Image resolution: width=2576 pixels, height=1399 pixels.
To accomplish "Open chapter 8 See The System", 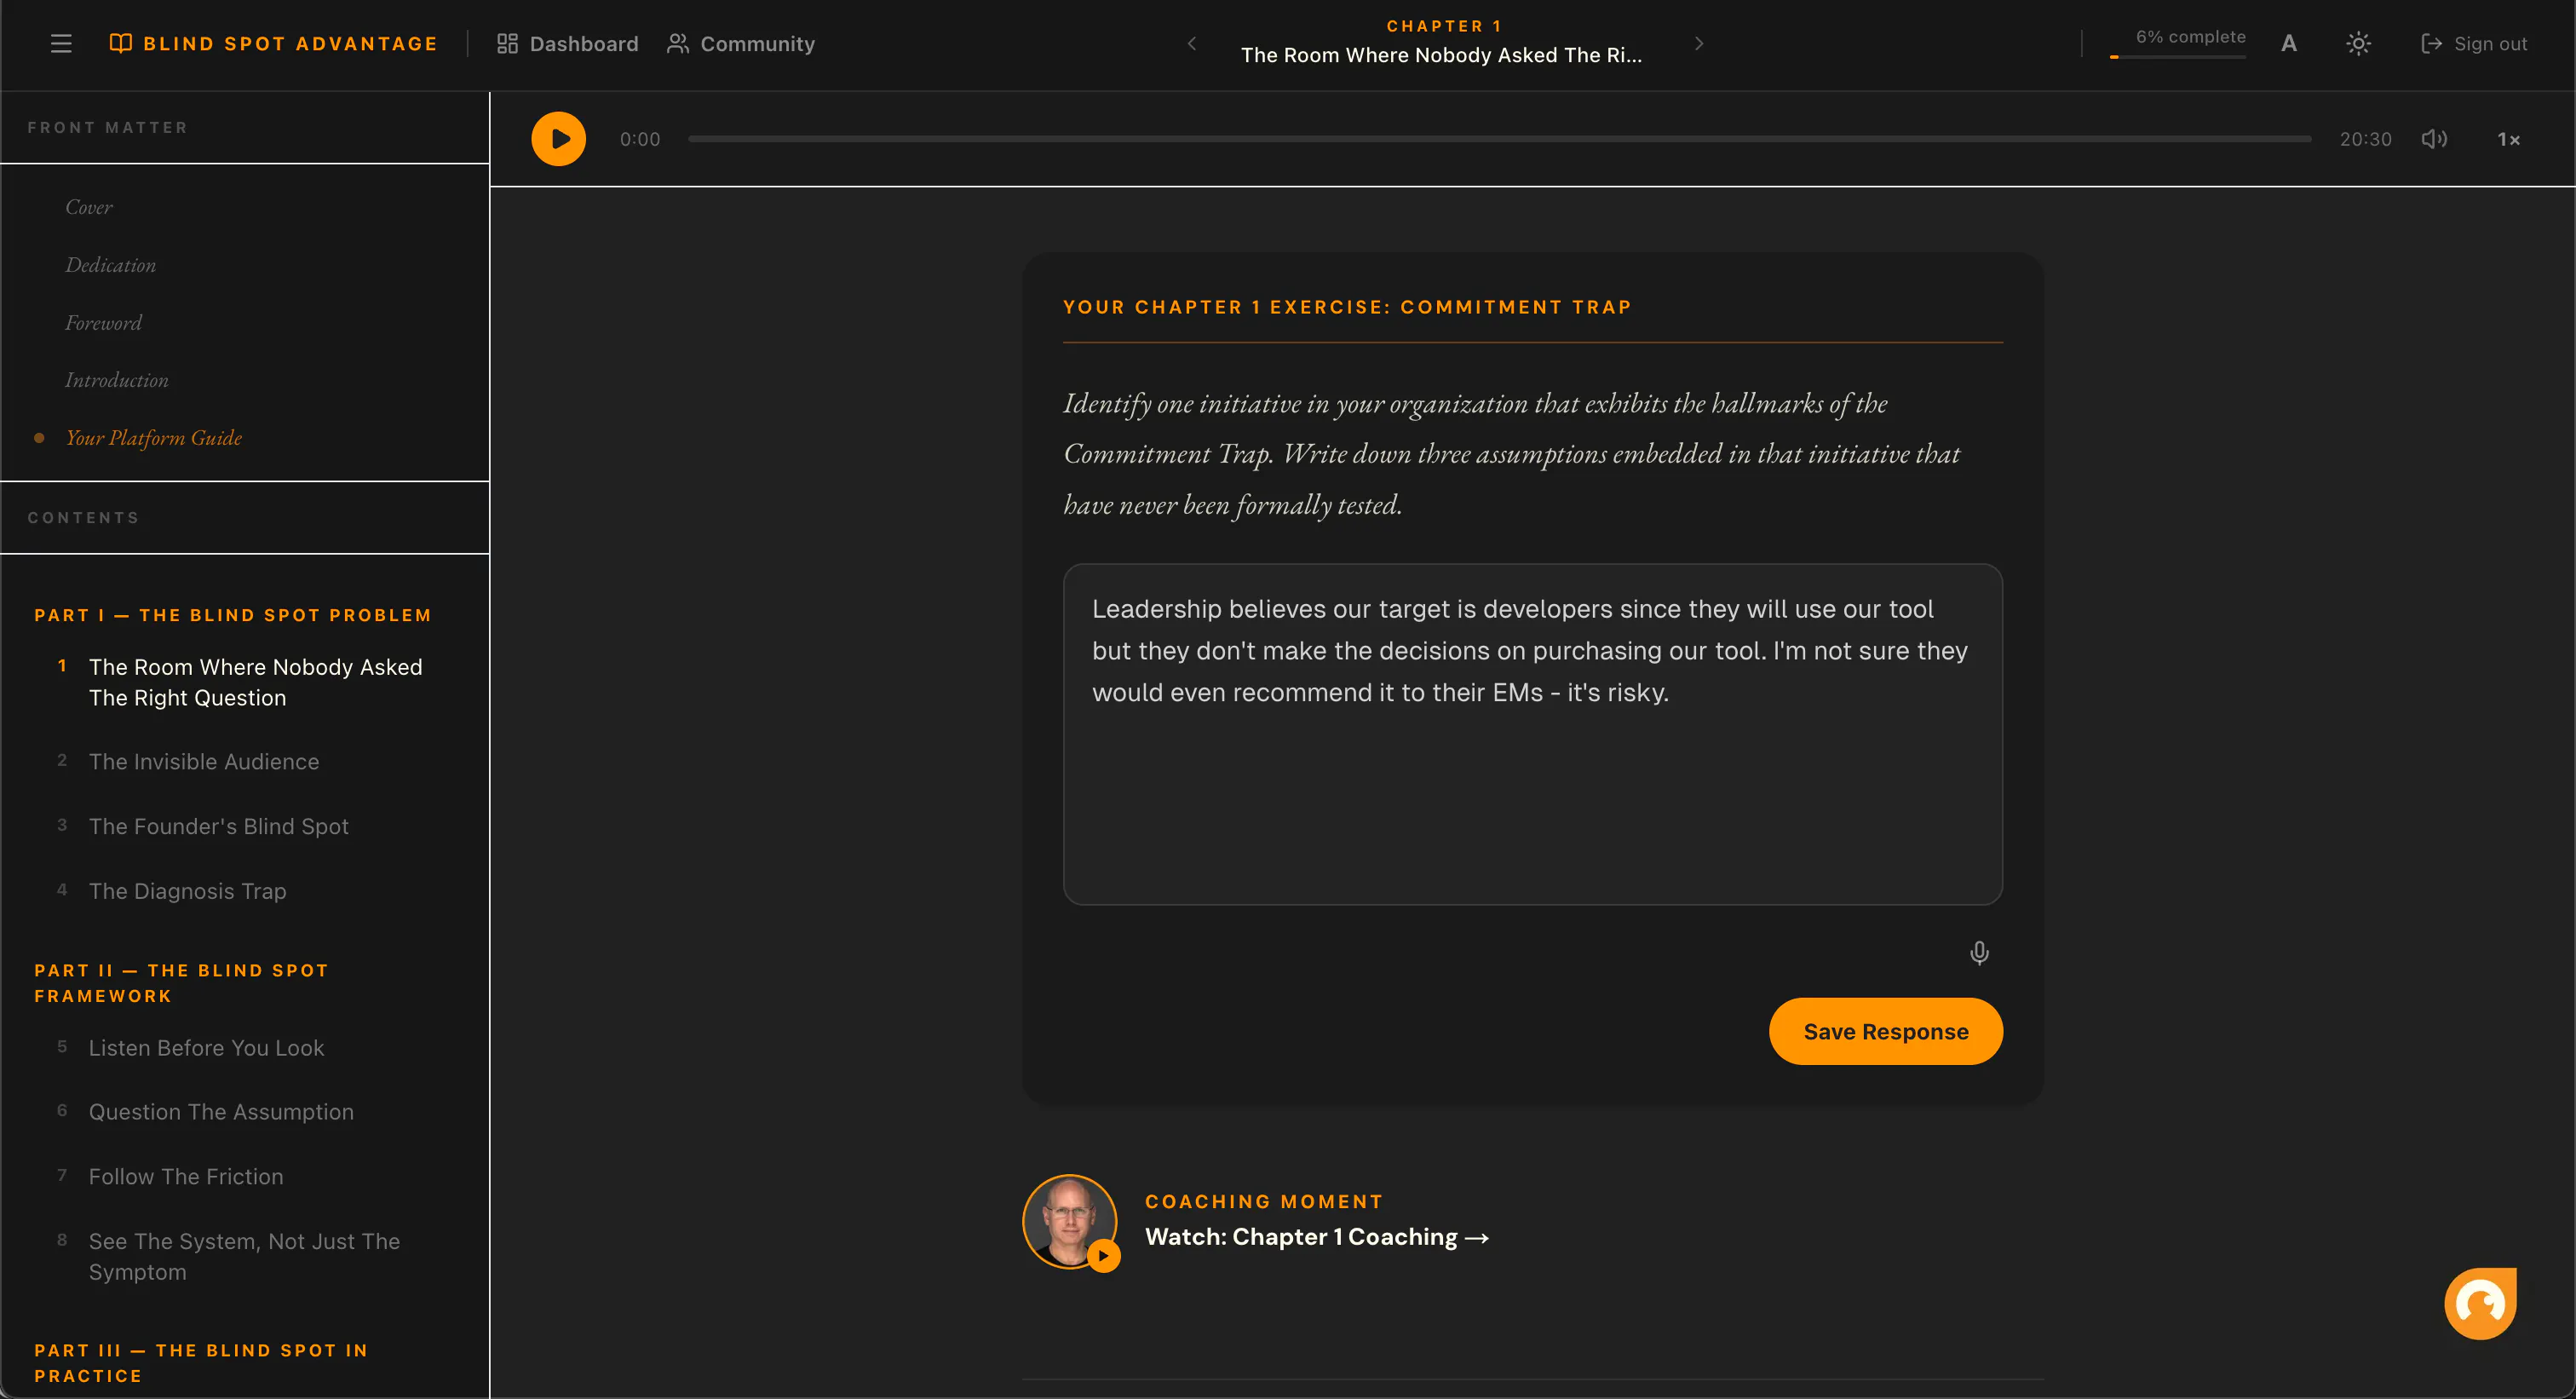I will [x=244, y=1257].
